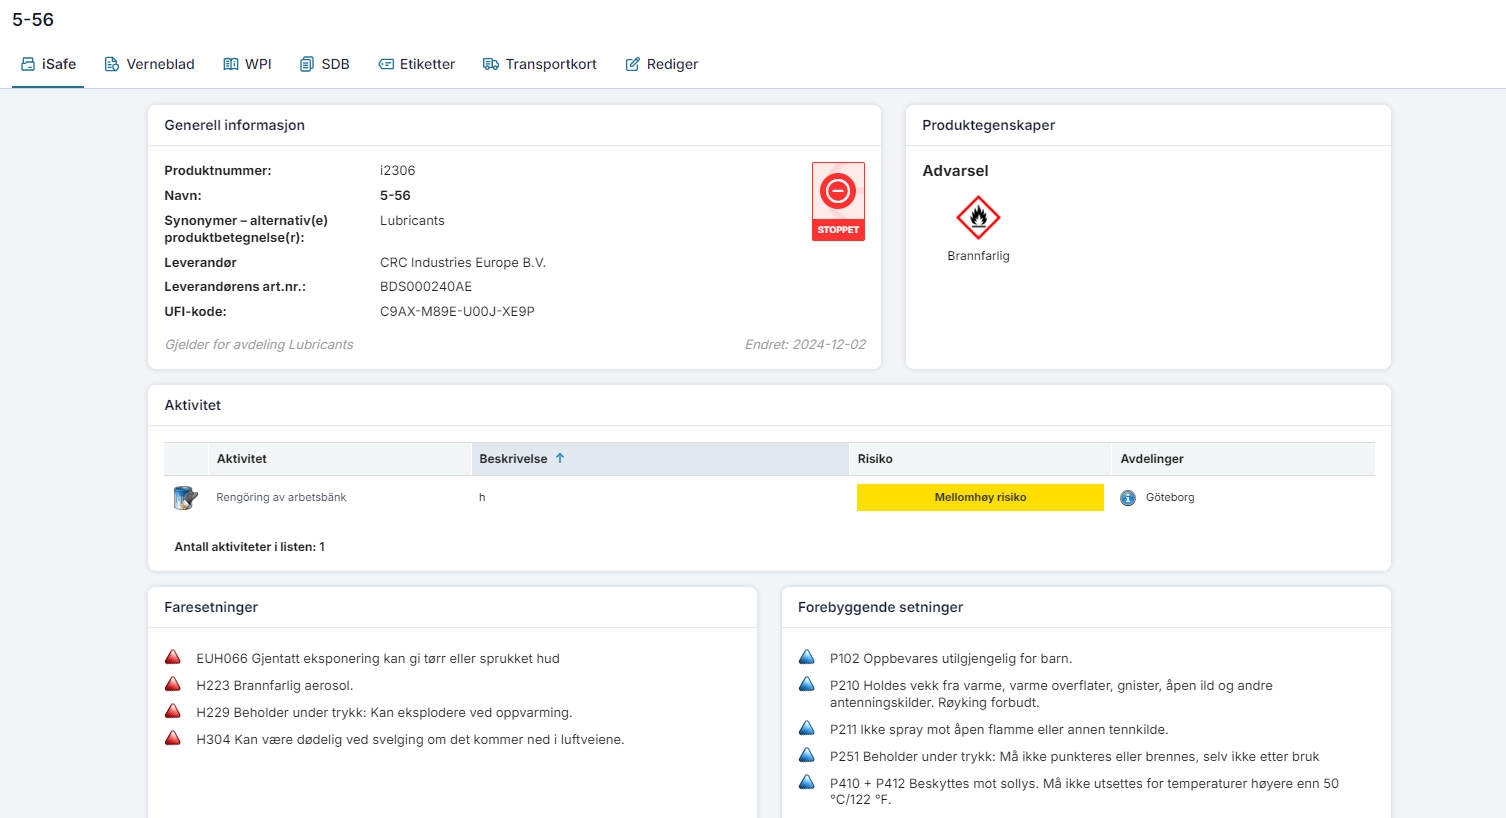Click the blue icon beside P210
The width and height of the screenshot is (1506, 818).
coord(807,685)
